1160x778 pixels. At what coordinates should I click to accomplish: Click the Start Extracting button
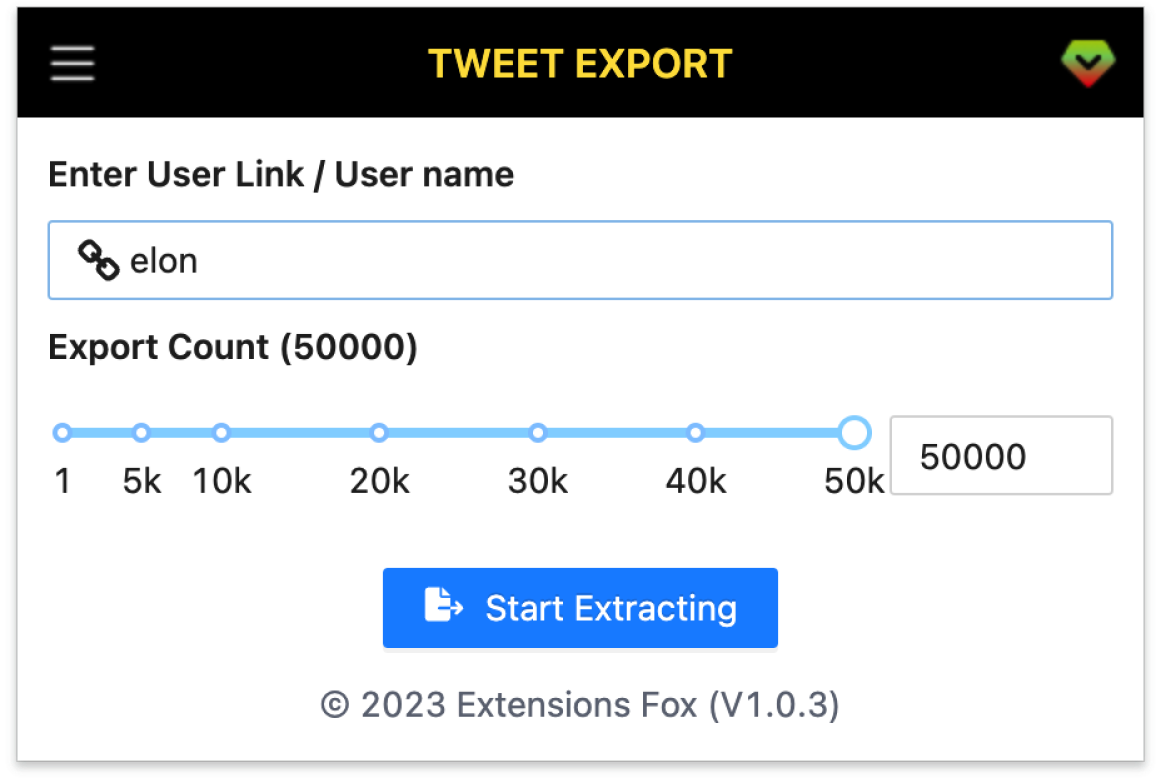tap(580, 608)
